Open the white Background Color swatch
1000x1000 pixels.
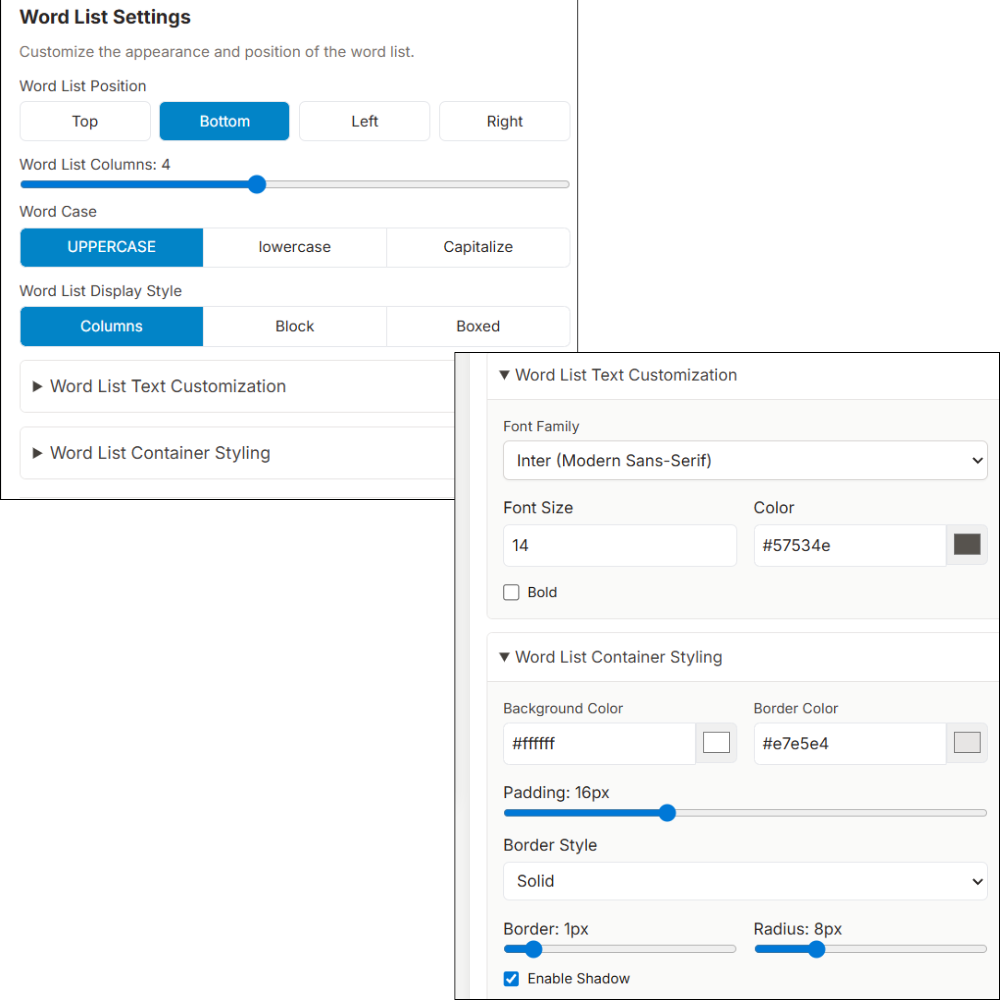[x=716, y=743]
